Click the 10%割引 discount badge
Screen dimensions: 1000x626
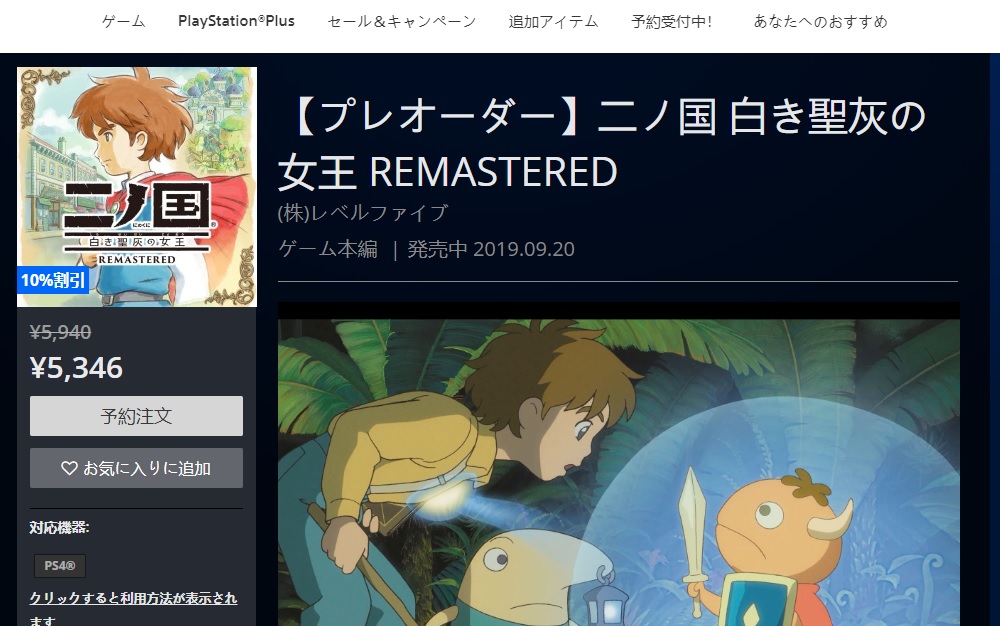pyautogui.click(x=54, y=280)
